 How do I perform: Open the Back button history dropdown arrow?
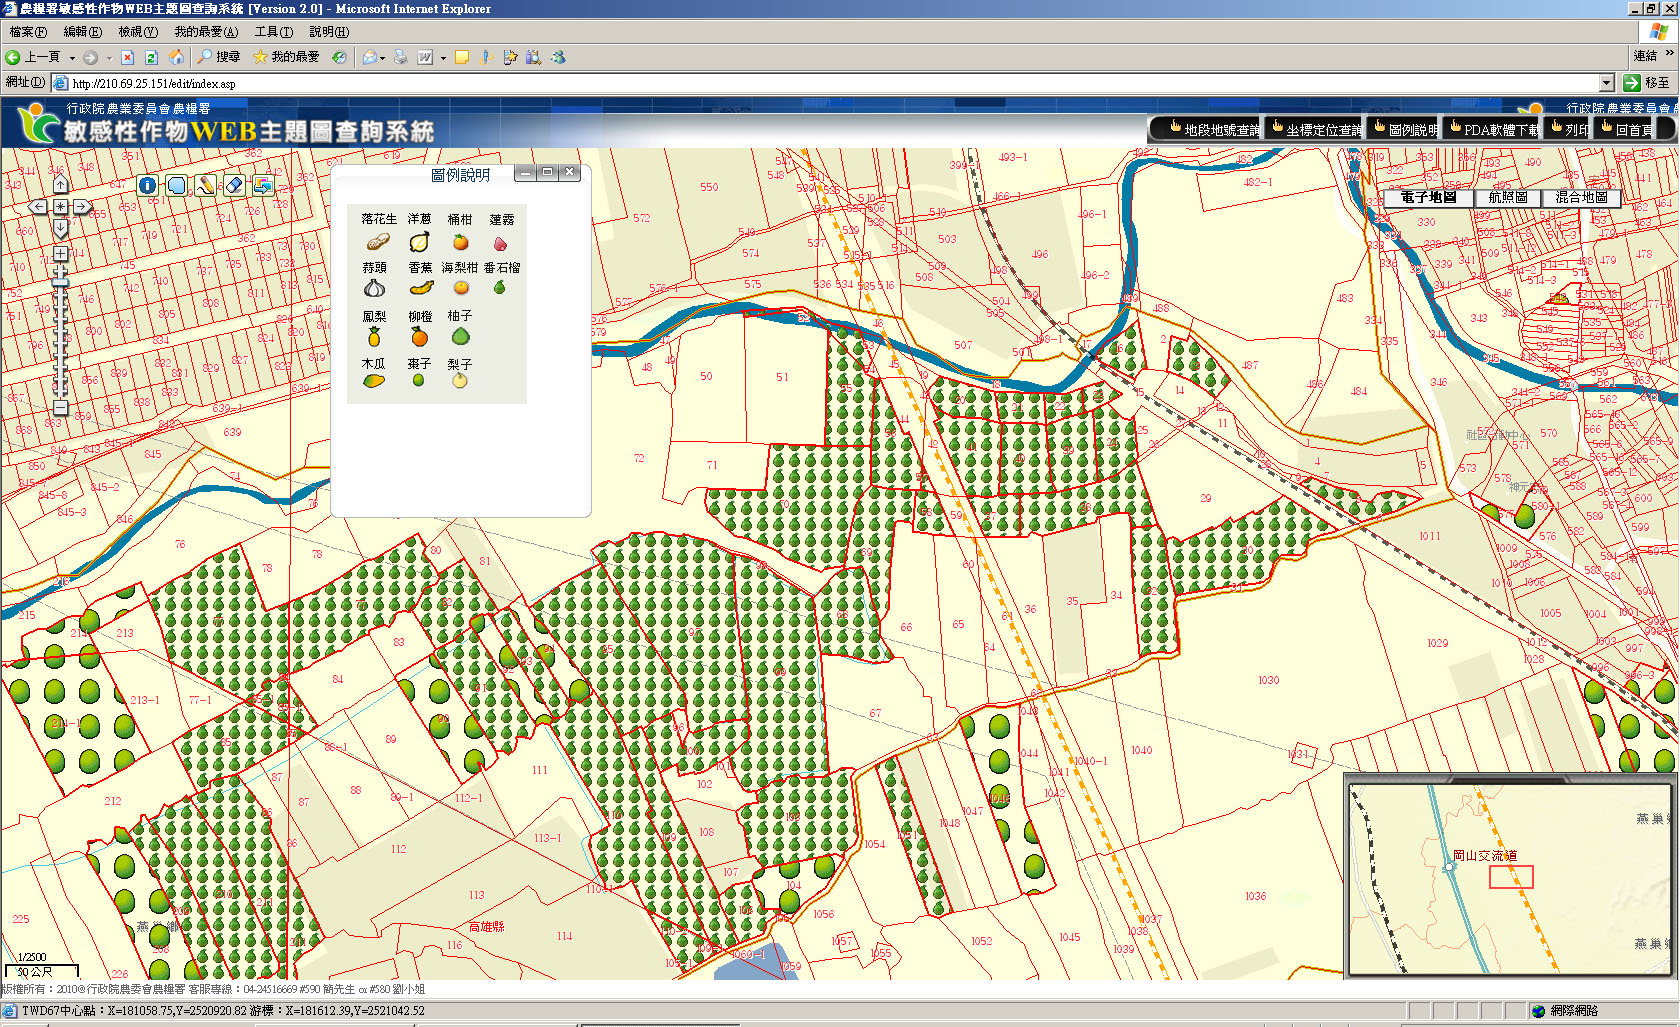coord(72,58)
